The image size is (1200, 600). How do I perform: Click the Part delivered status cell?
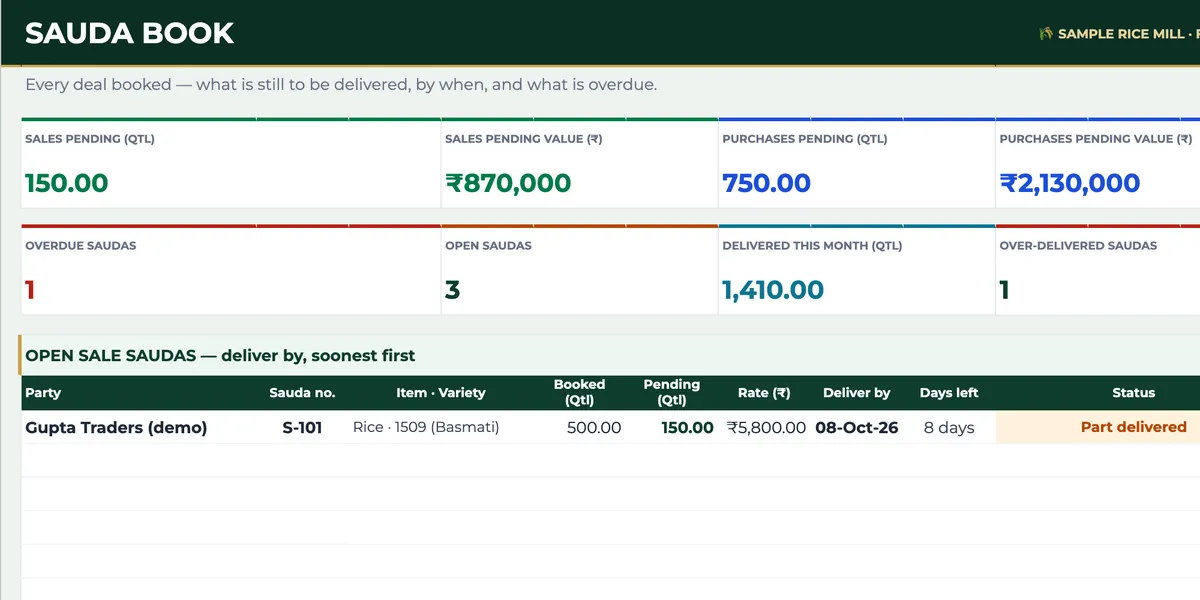point(1134,427)
